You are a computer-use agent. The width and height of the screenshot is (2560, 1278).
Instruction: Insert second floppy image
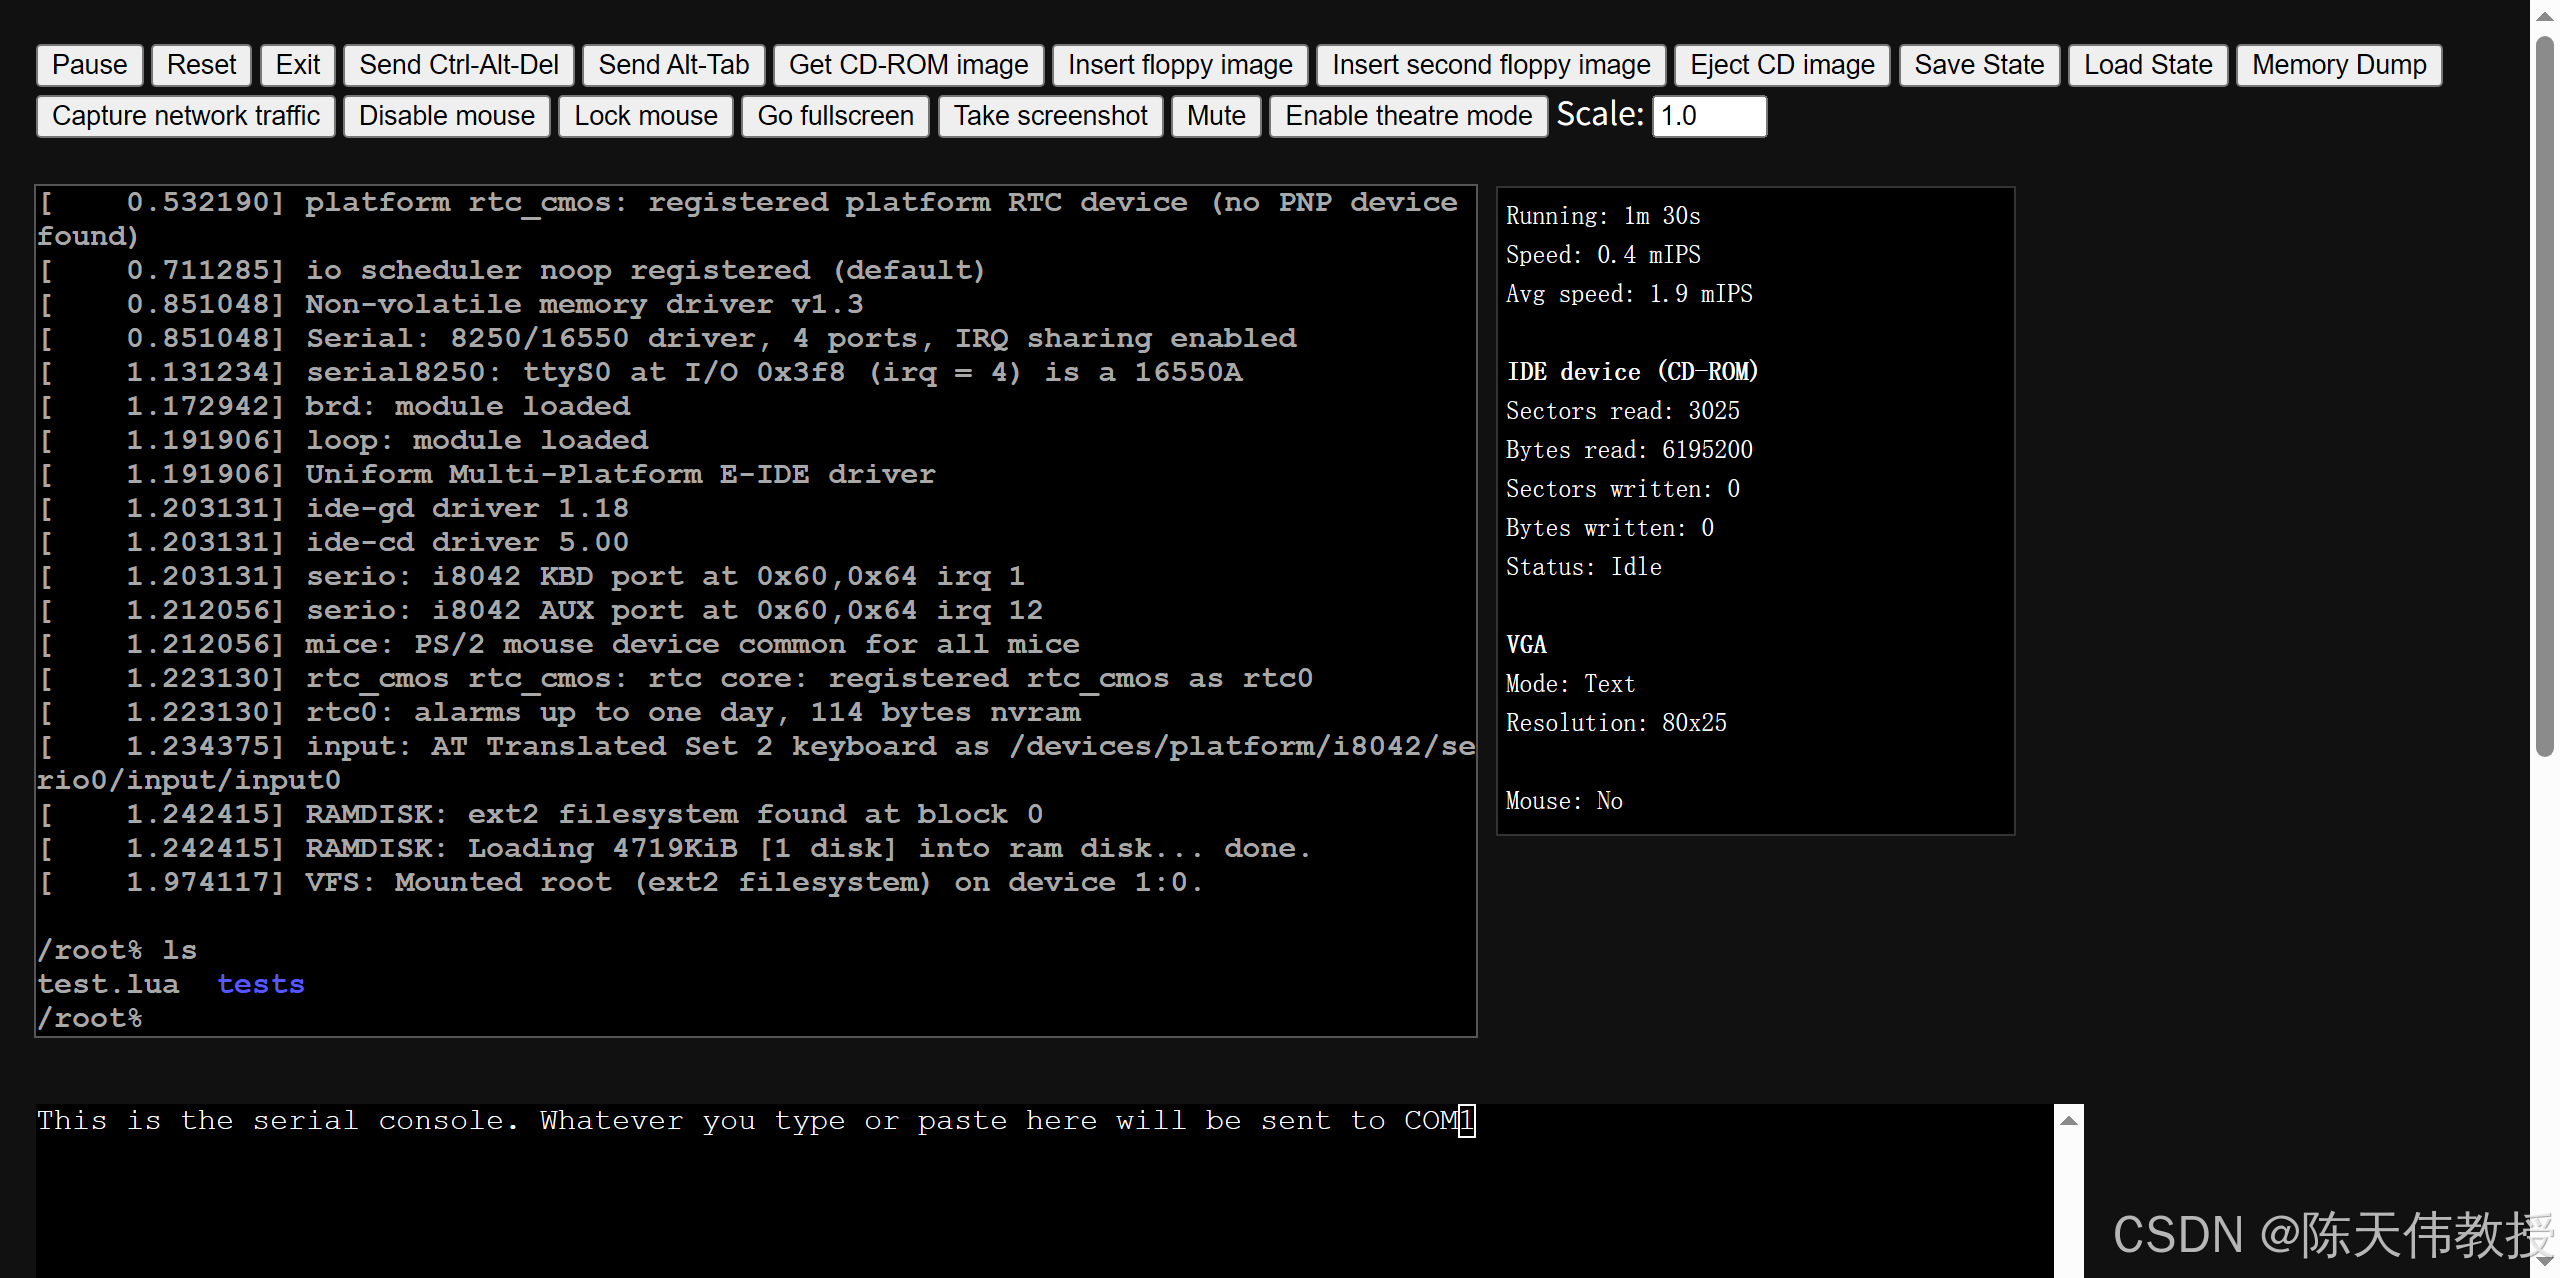point(1490,65)
